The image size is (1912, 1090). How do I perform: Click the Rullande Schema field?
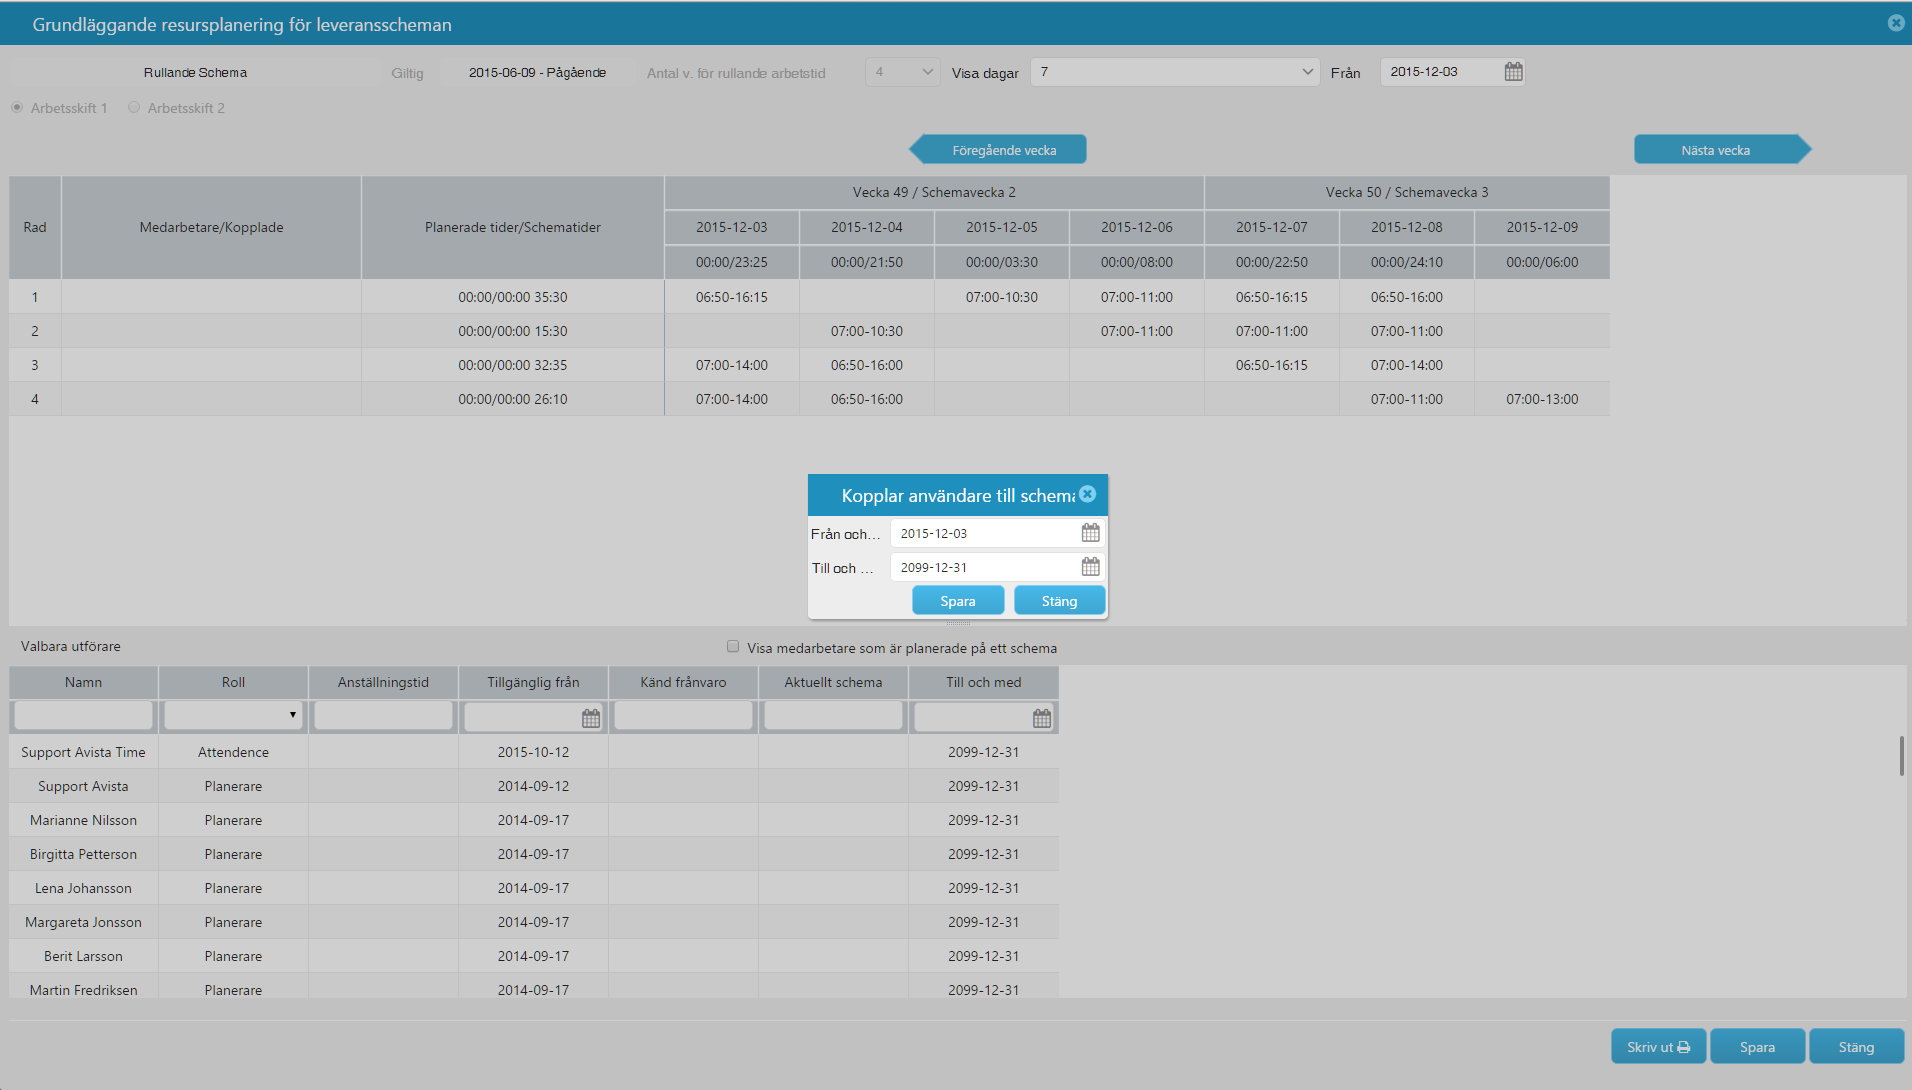pyautogui.click(x=195, y=72)
